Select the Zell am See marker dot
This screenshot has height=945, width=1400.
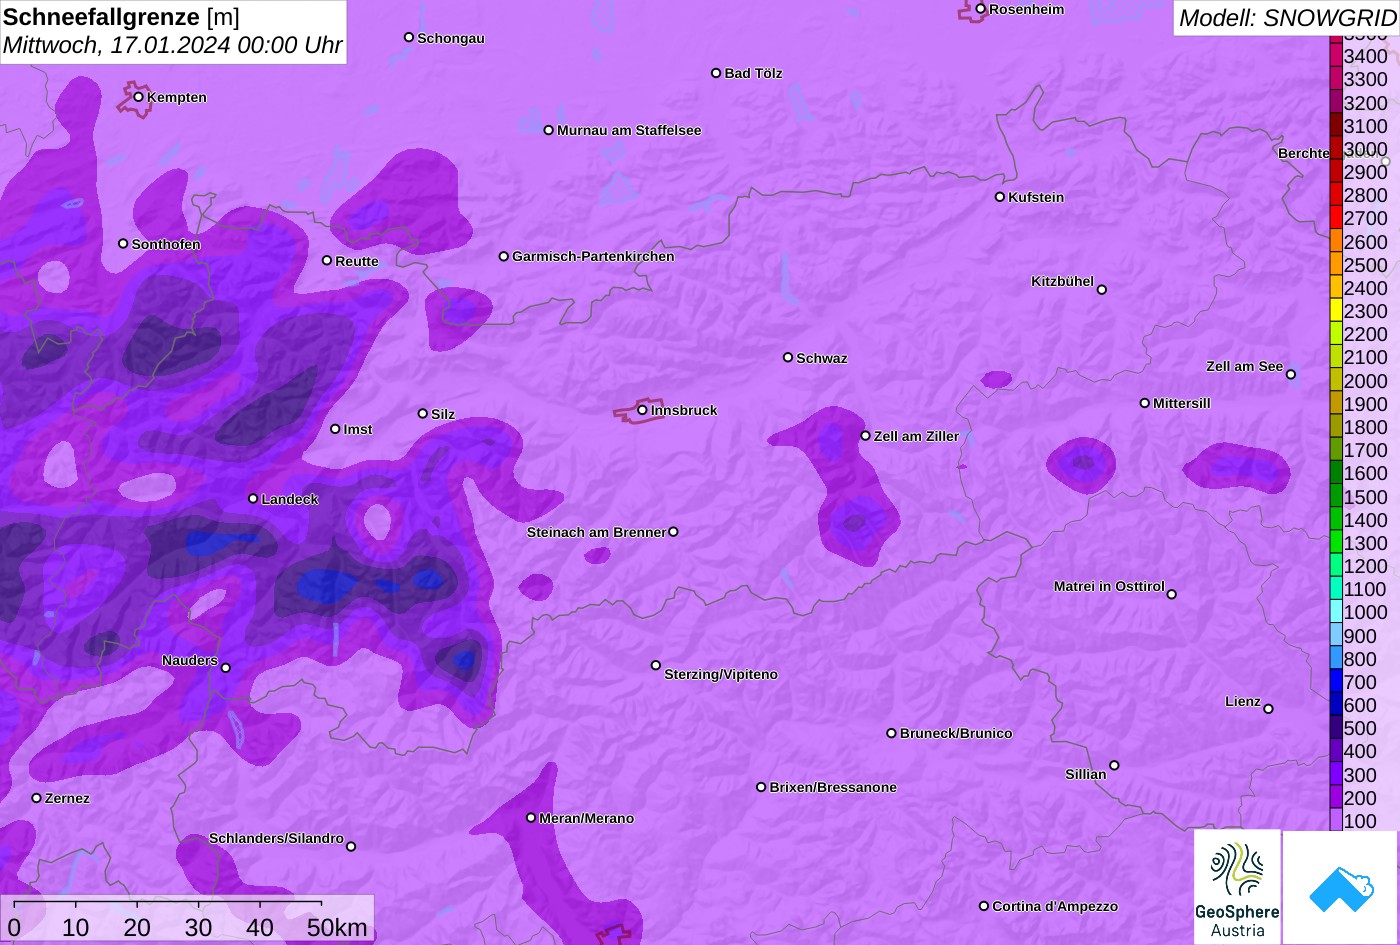[x=1291, y=375]
